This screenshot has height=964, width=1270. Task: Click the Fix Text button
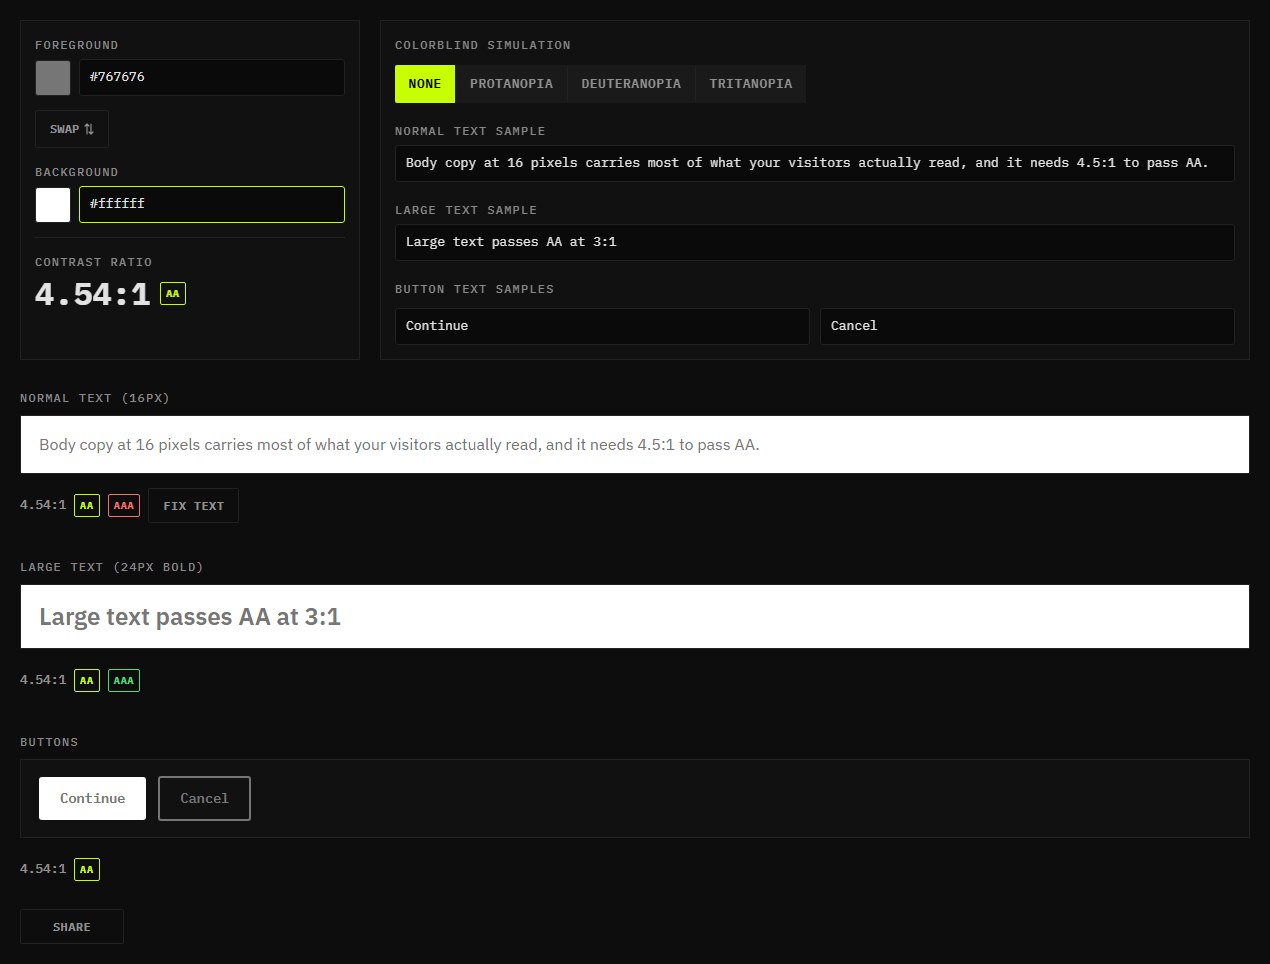tap(193, 506)
